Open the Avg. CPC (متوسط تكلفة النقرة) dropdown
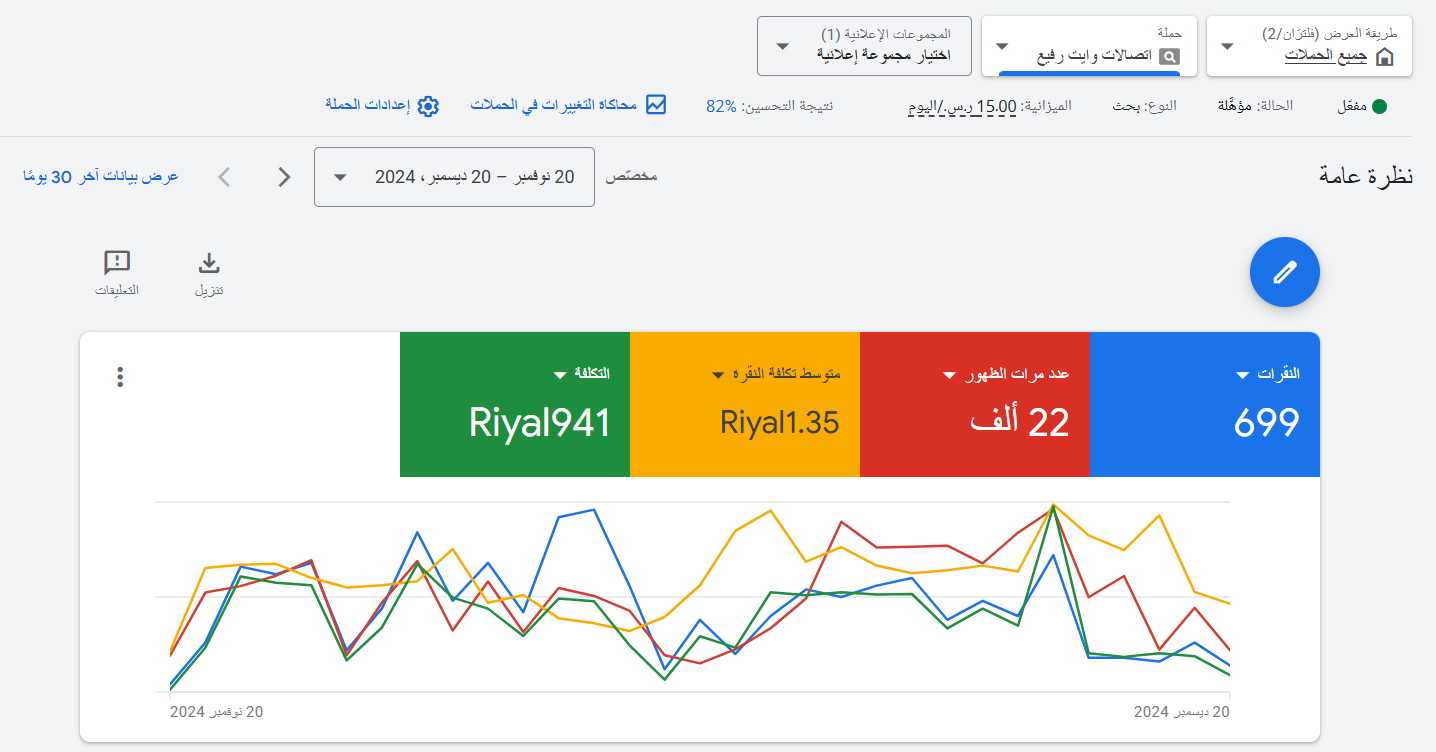1436x752 pixels. click(776, 374)
